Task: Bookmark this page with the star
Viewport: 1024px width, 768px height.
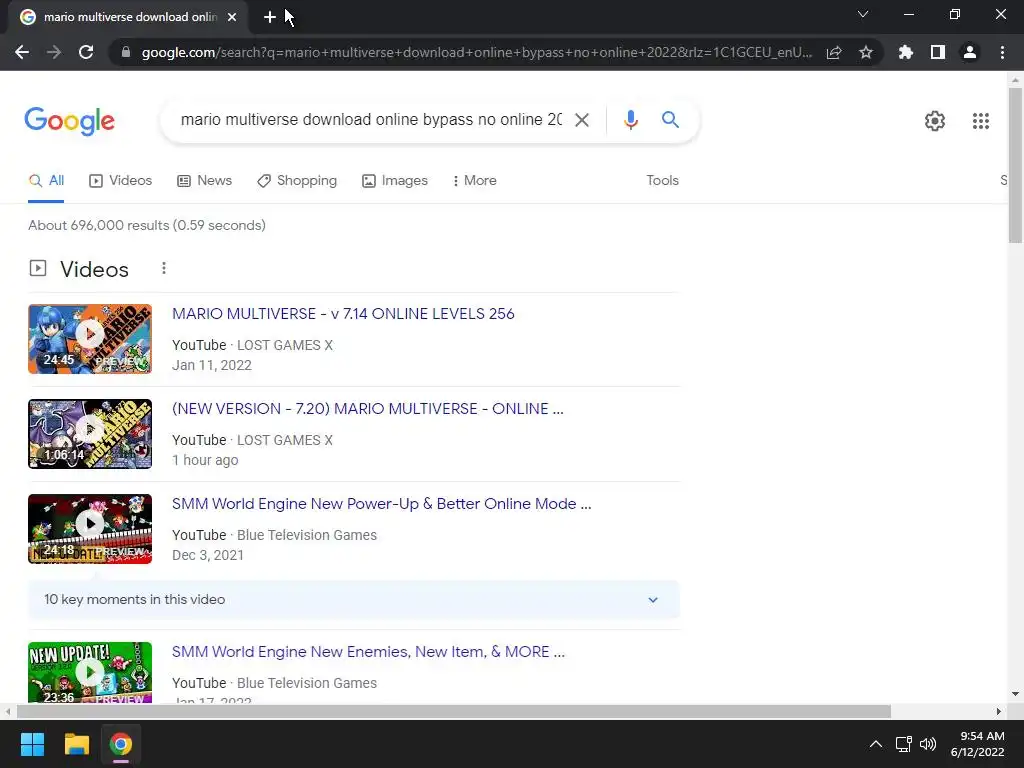Action: (866, 52)
